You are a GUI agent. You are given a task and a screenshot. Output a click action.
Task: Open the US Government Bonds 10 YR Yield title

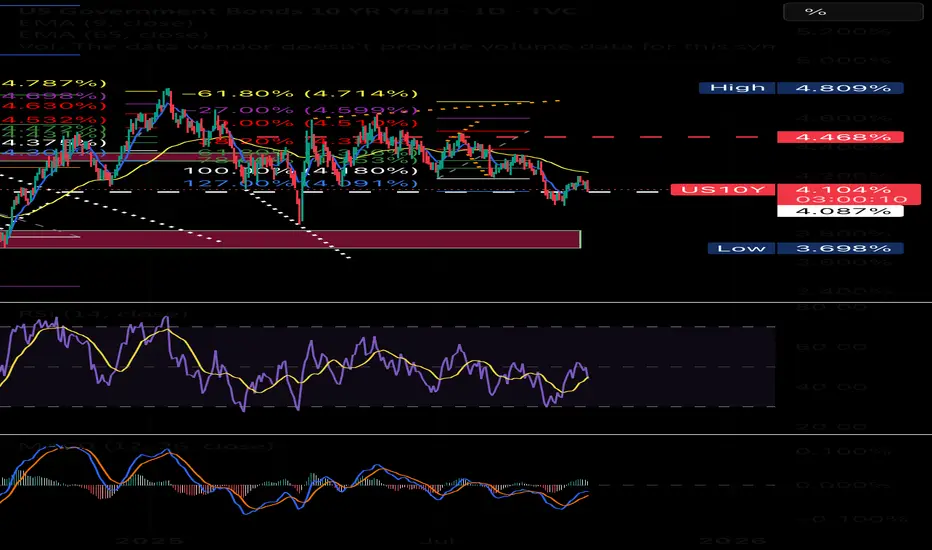pos(297,11)
